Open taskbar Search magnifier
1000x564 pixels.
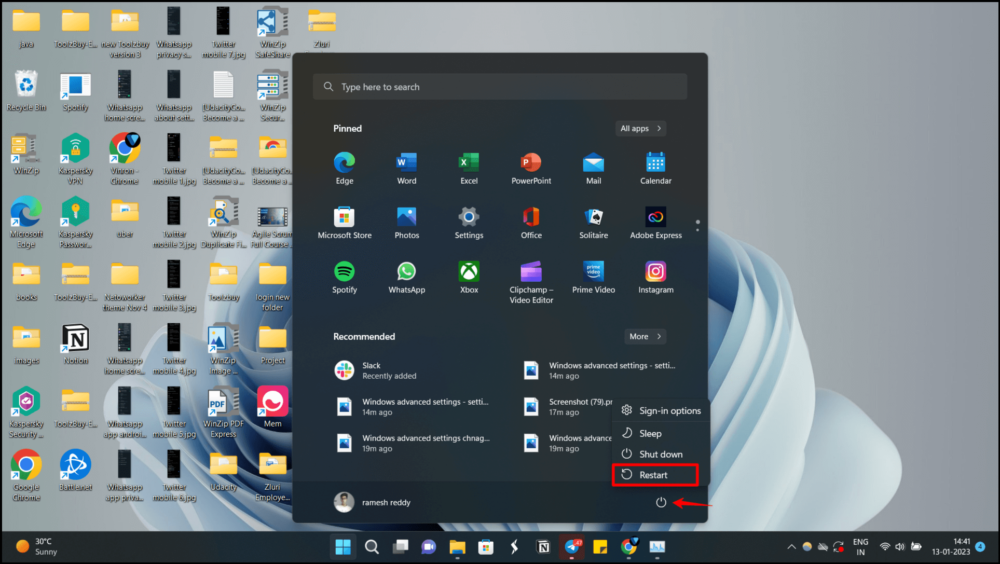[x=371, y=547]
